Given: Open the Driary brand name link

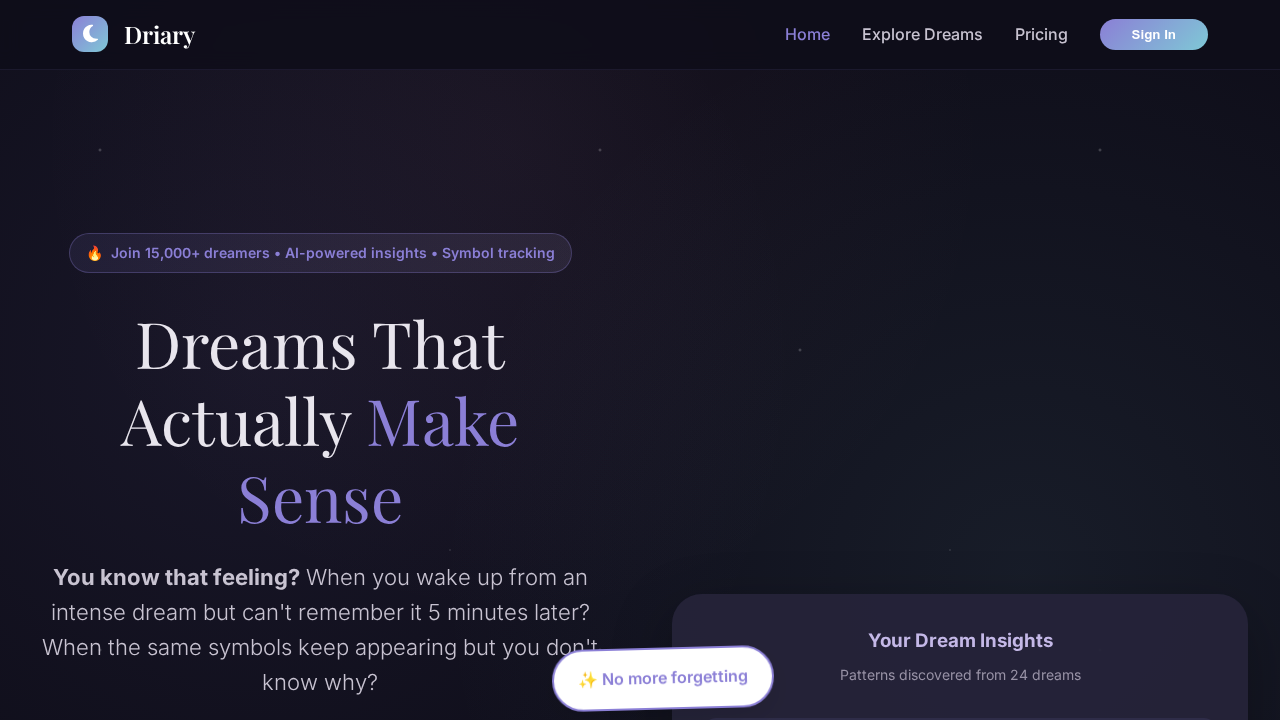Looking at the screenshot, I should (x=159, y=35).
